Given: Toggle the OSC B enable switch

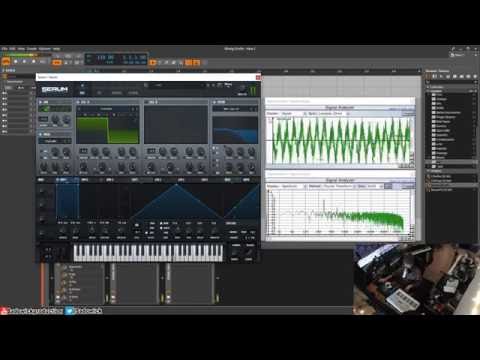Looking at the screenshot, I should tap(147, 102).
